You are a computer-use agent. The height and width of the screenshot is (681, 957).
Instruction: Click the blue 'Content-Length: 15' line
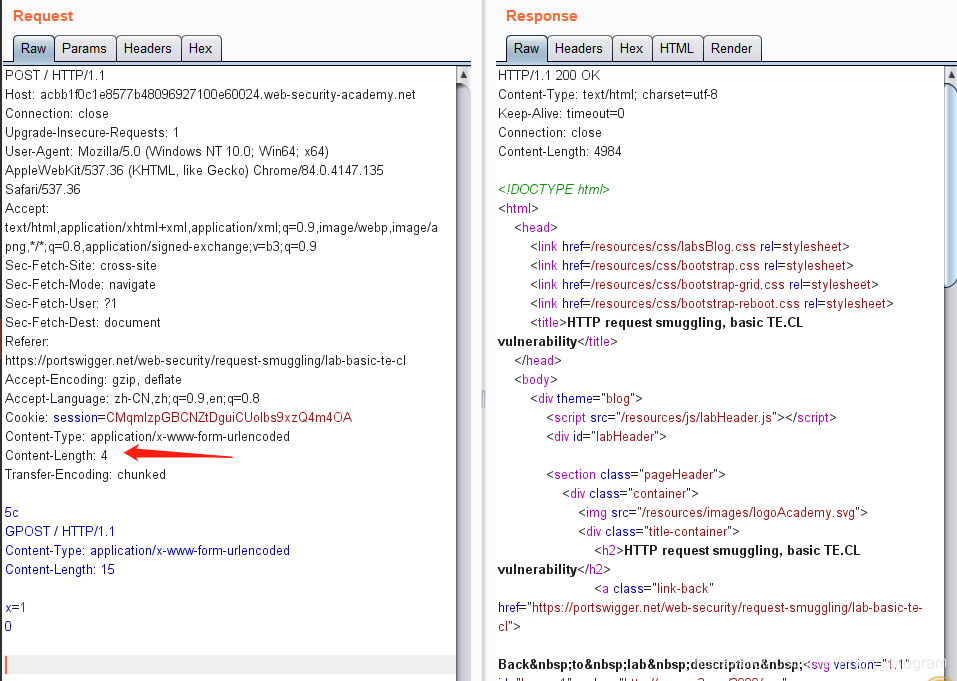60,569
